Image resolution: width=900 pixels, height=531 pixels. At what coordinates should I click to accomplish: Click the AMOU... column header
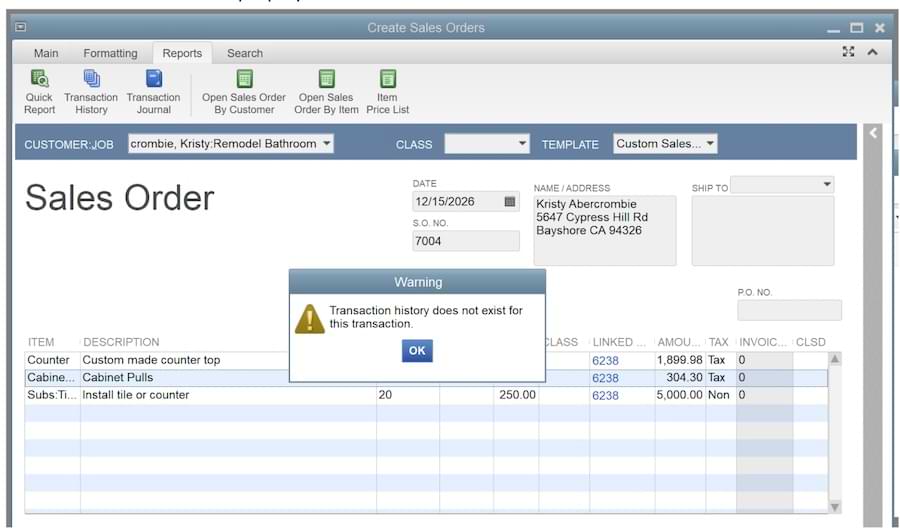[x=679, y=342]
